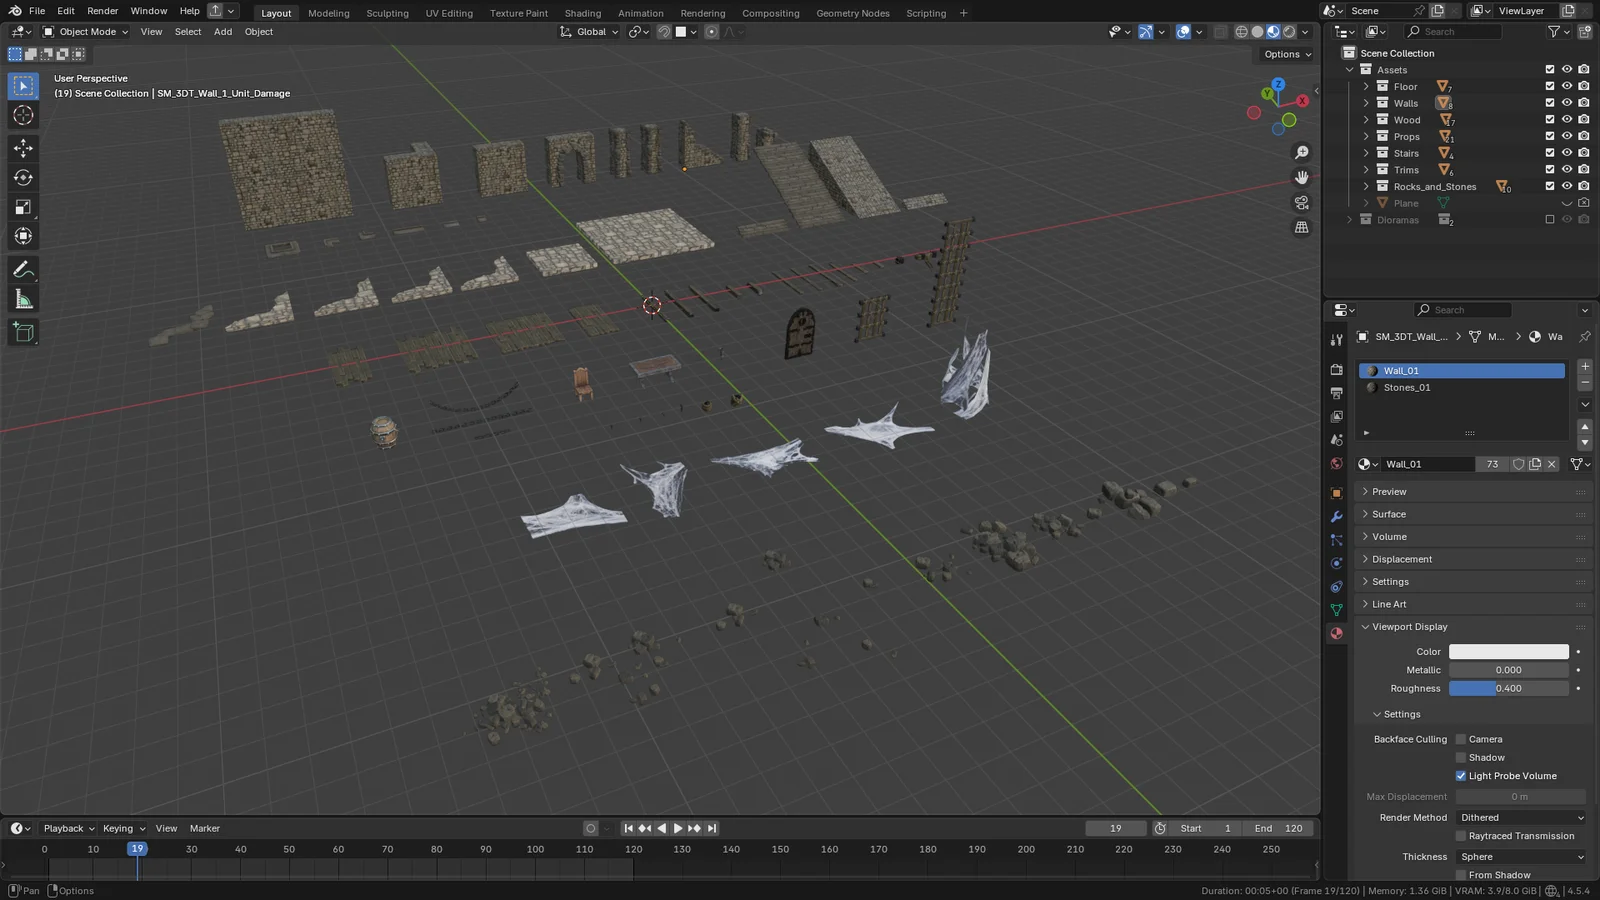The width and height of the screenshot is (1600, 900).
Task: Select the Rotate tool
Action: 23,177
